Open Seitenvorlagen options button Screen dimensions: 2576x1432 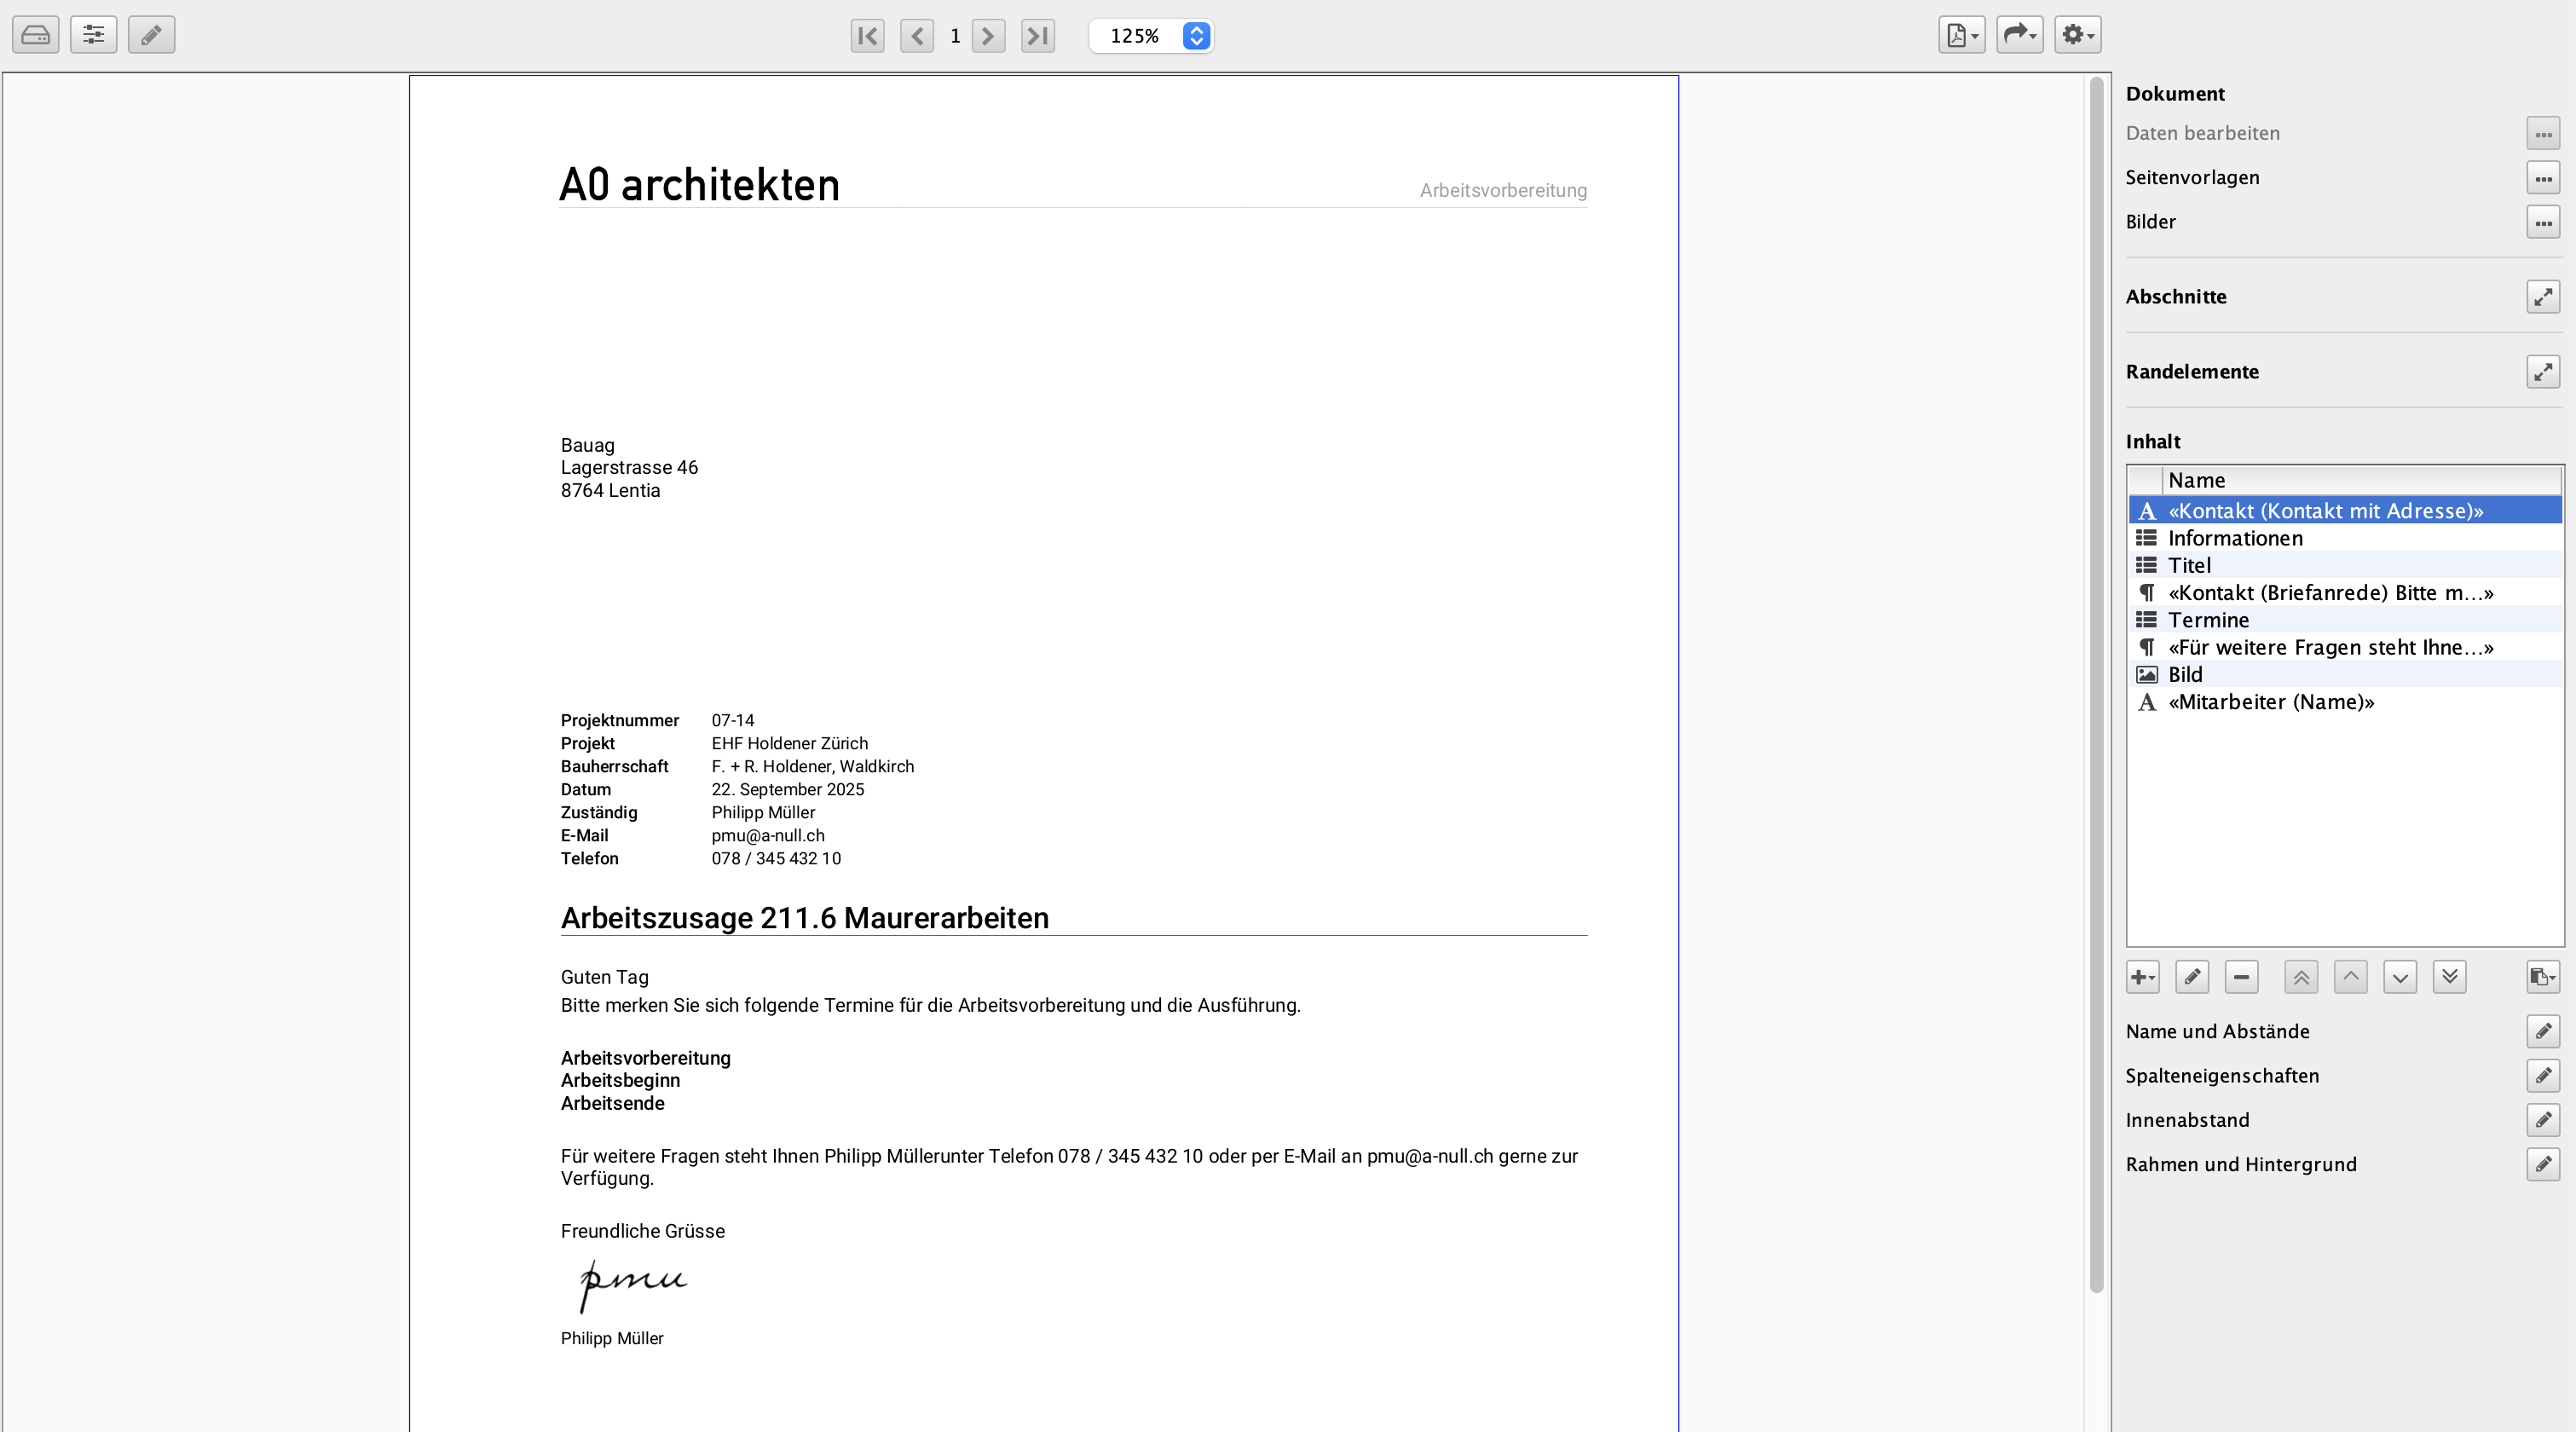(2542, 178)
